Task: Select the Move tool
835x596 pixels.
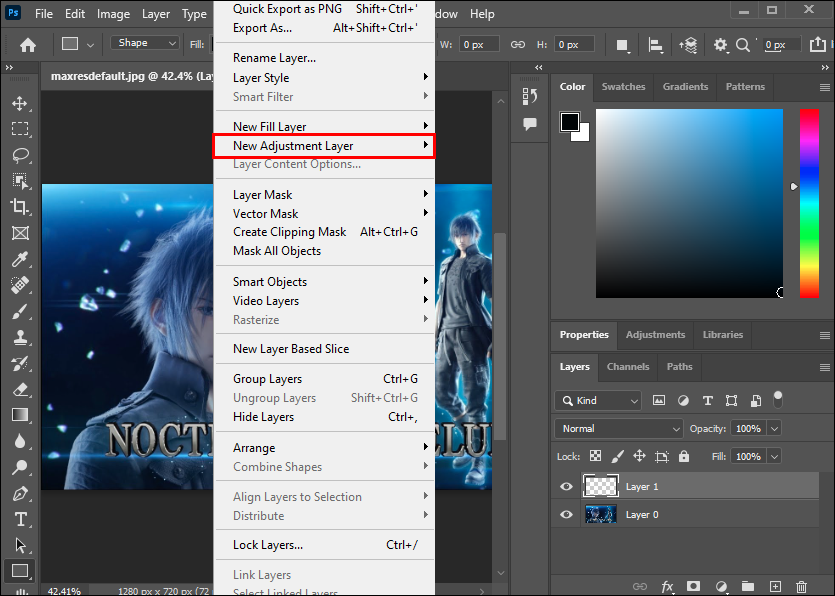Action: click(20, 103)
